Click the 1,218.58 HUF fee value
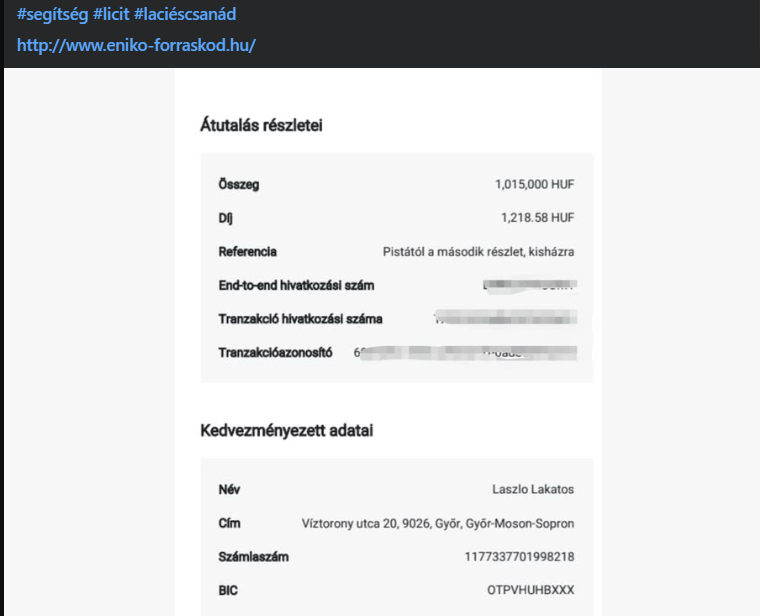Screen dimensions: 760x616 pyautogui.click(x=537, y=217)
